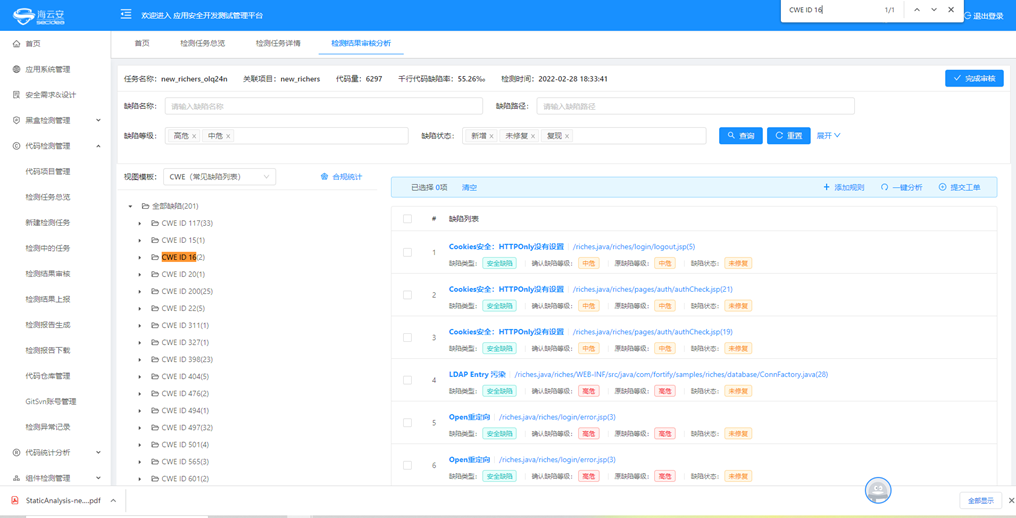This screenshot has height=518, width=1016.
Task: Click 清空 to clear selection
Action: point(469,187)
